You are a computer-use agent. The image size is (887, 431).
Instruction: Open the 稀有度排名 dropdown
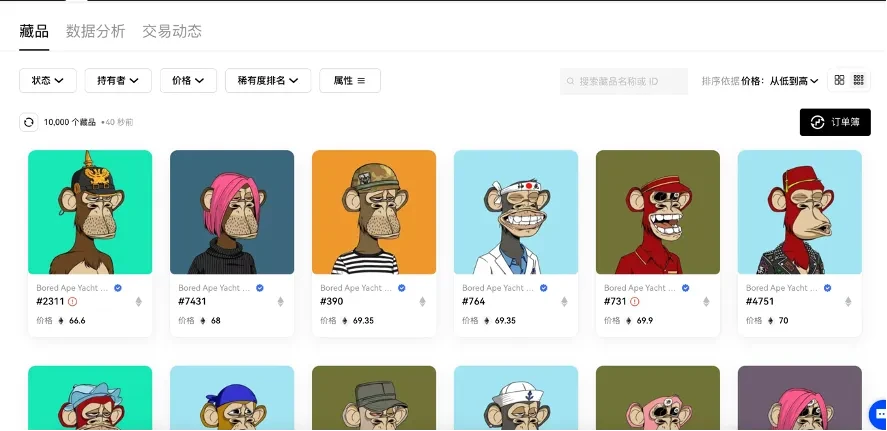point(268,80)
